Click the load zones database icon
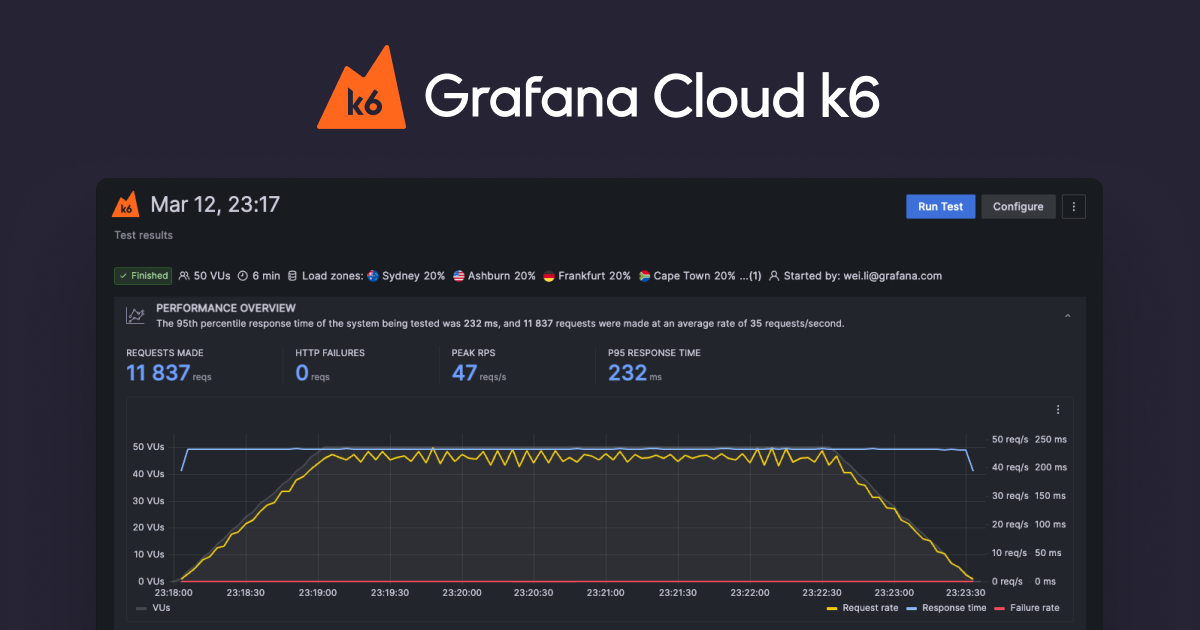The width and height of the screenshot is (1200, 630). pyautogui.click(x=292, y=276)
